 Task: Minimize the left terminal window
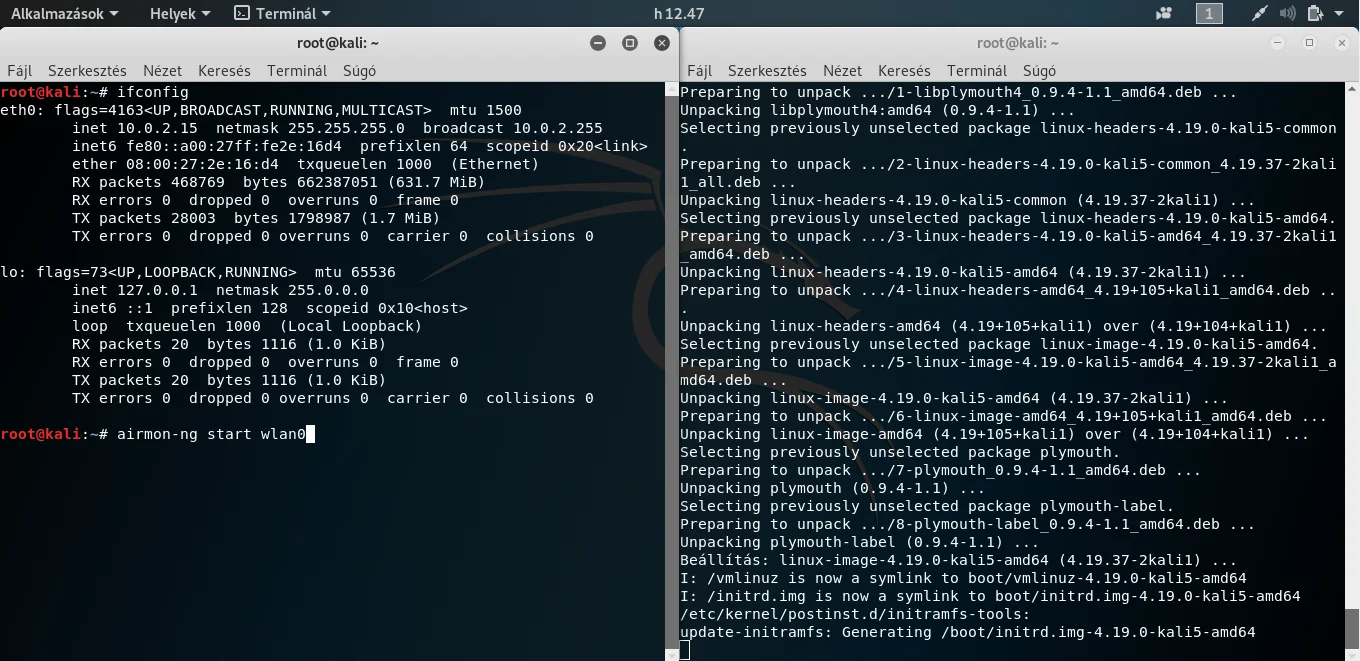(598, 43)
